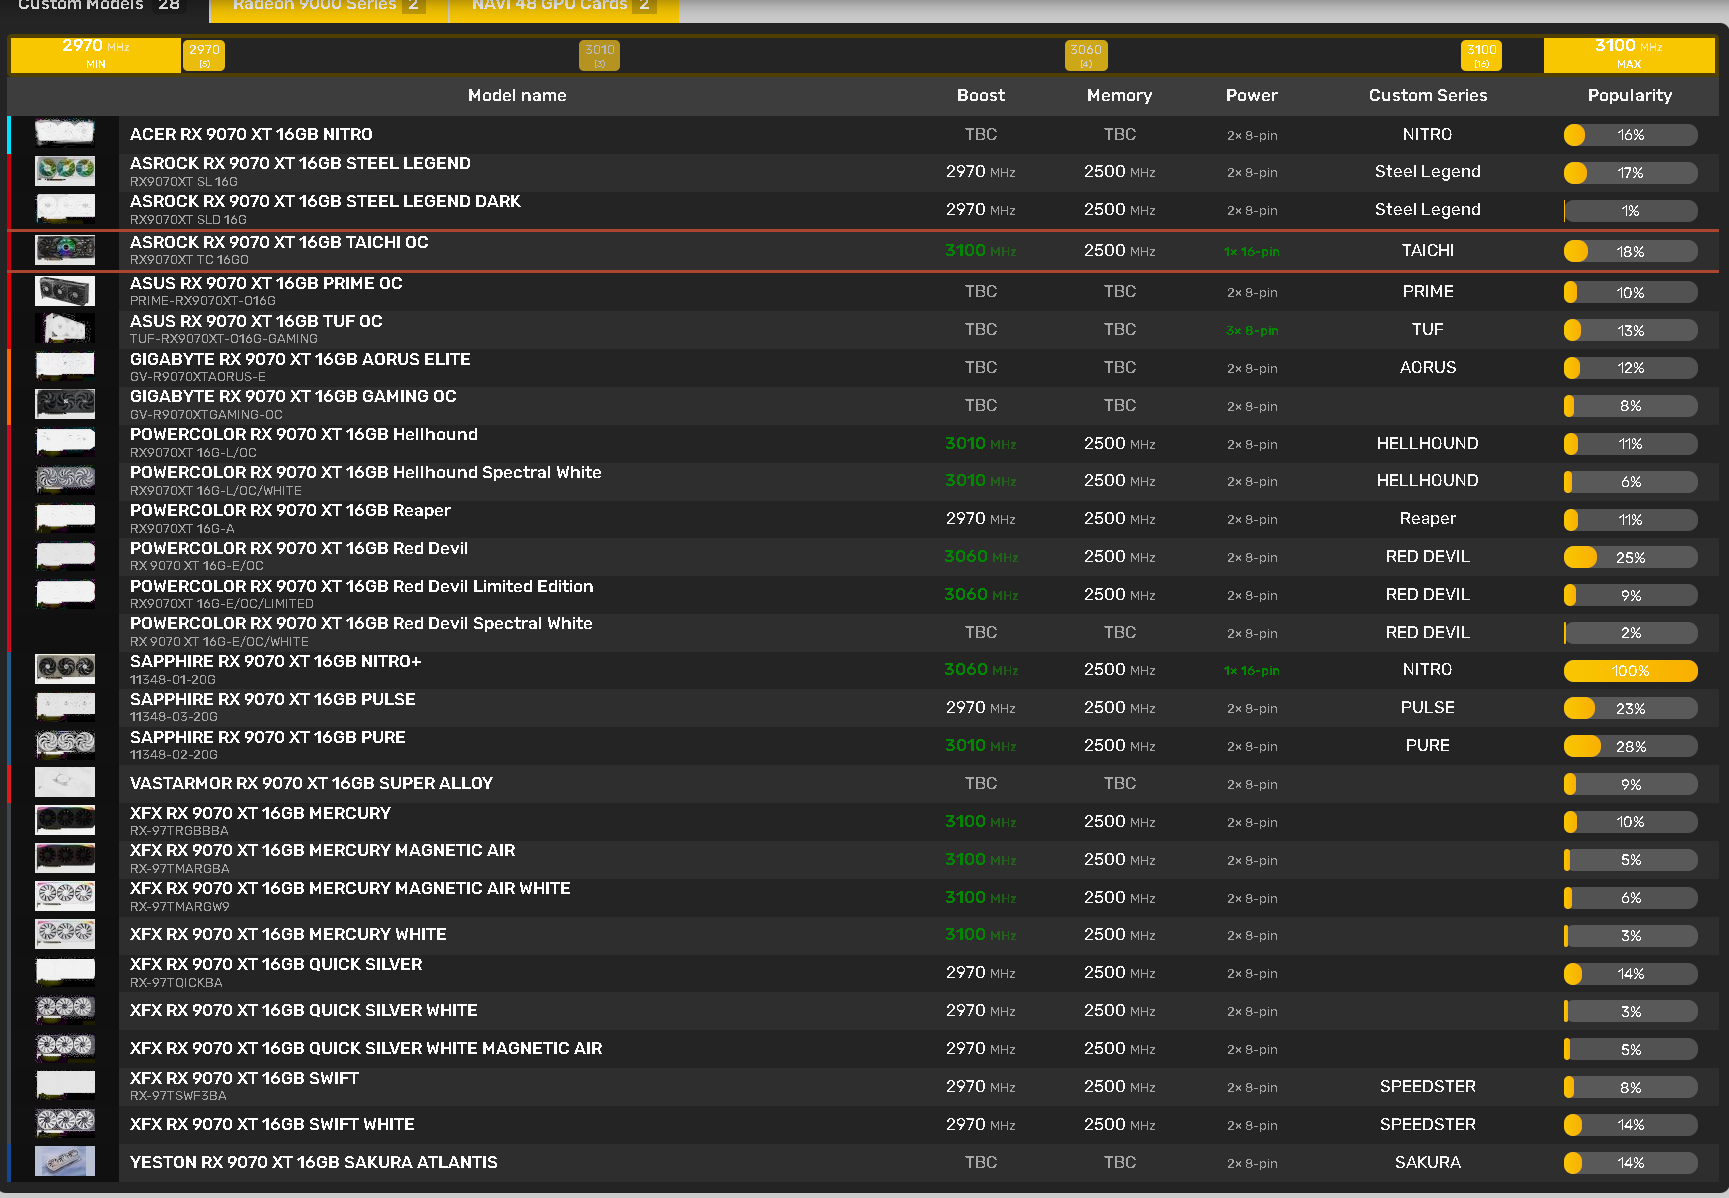Open the ACER RX 9070 XT NITRO thumbnail
The width and height of the screenshot is (1729, 1198).
tap(65, 134)
